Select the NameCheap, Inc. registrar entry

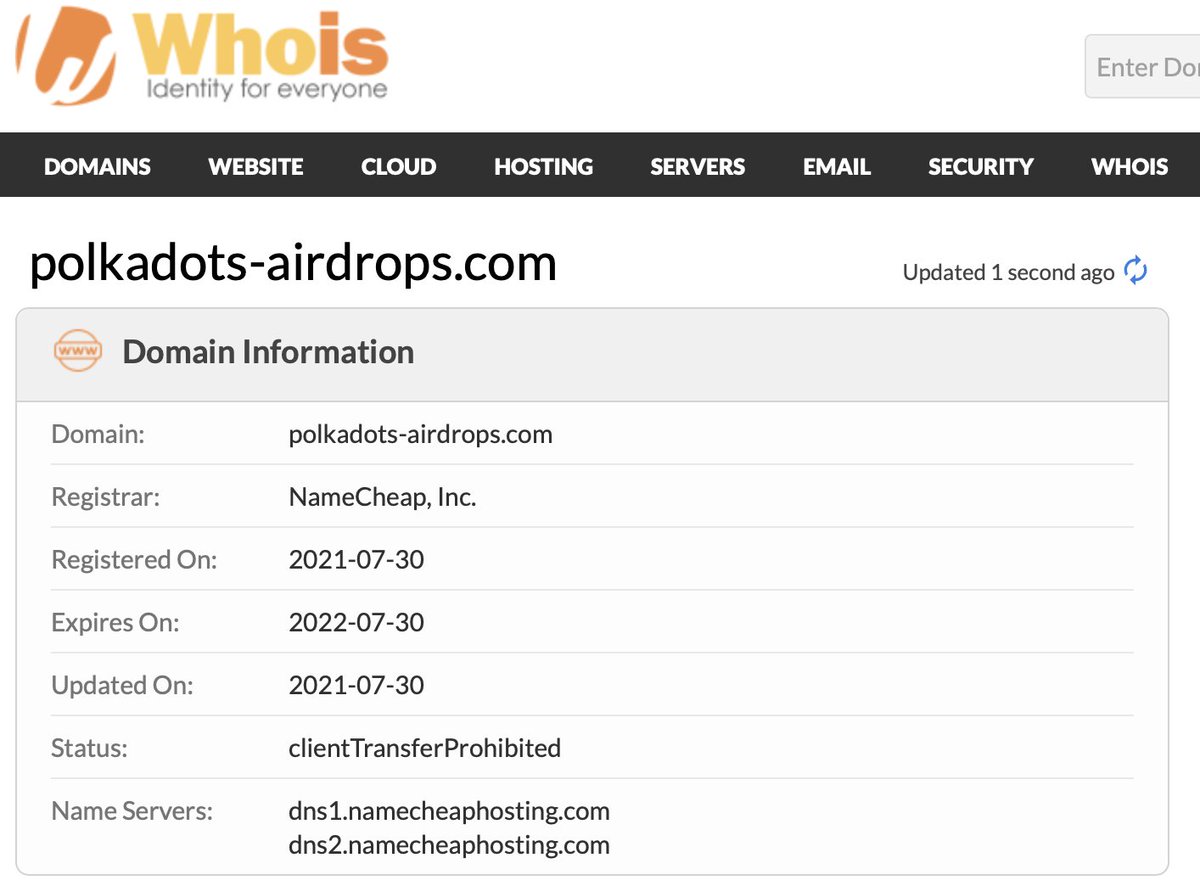(383, 497)
